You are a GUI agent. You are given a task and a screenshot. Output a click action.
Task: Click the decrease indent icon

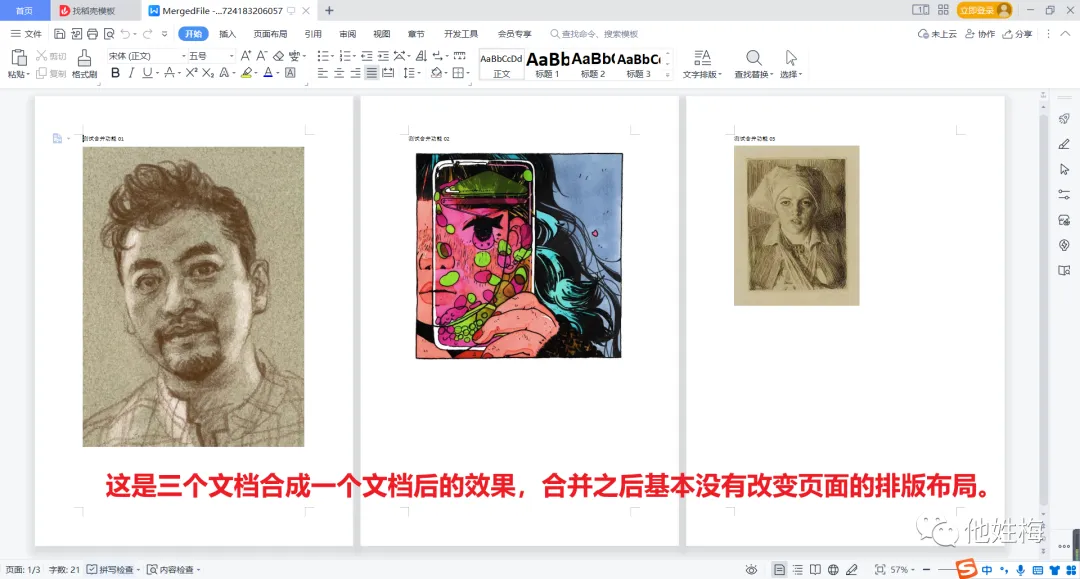pyautogui.click(x=366, y=56)
